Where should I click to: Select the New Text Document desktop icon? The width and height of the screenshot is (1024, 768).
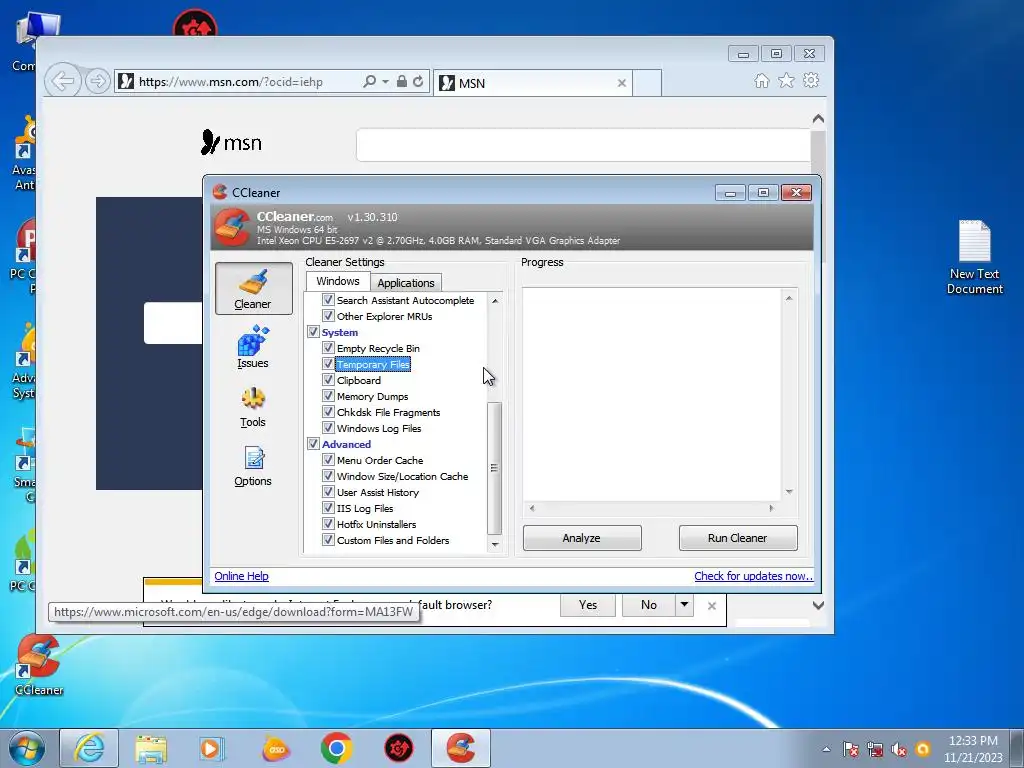[974, 257]
